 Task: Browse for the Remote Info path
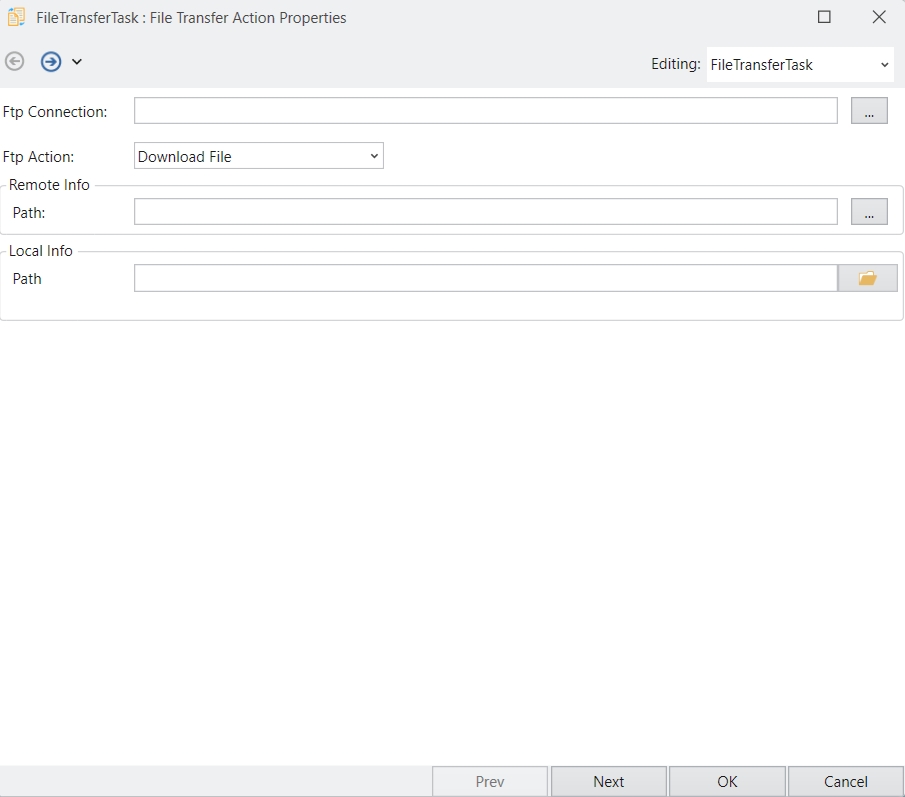pyautogui.click(x=869, y=212)
